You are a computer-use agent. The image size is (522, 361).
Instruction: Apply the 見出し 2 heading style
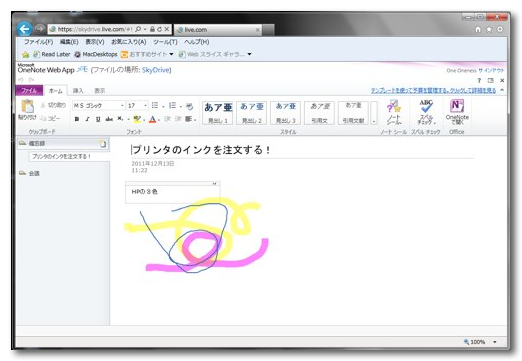252,113
